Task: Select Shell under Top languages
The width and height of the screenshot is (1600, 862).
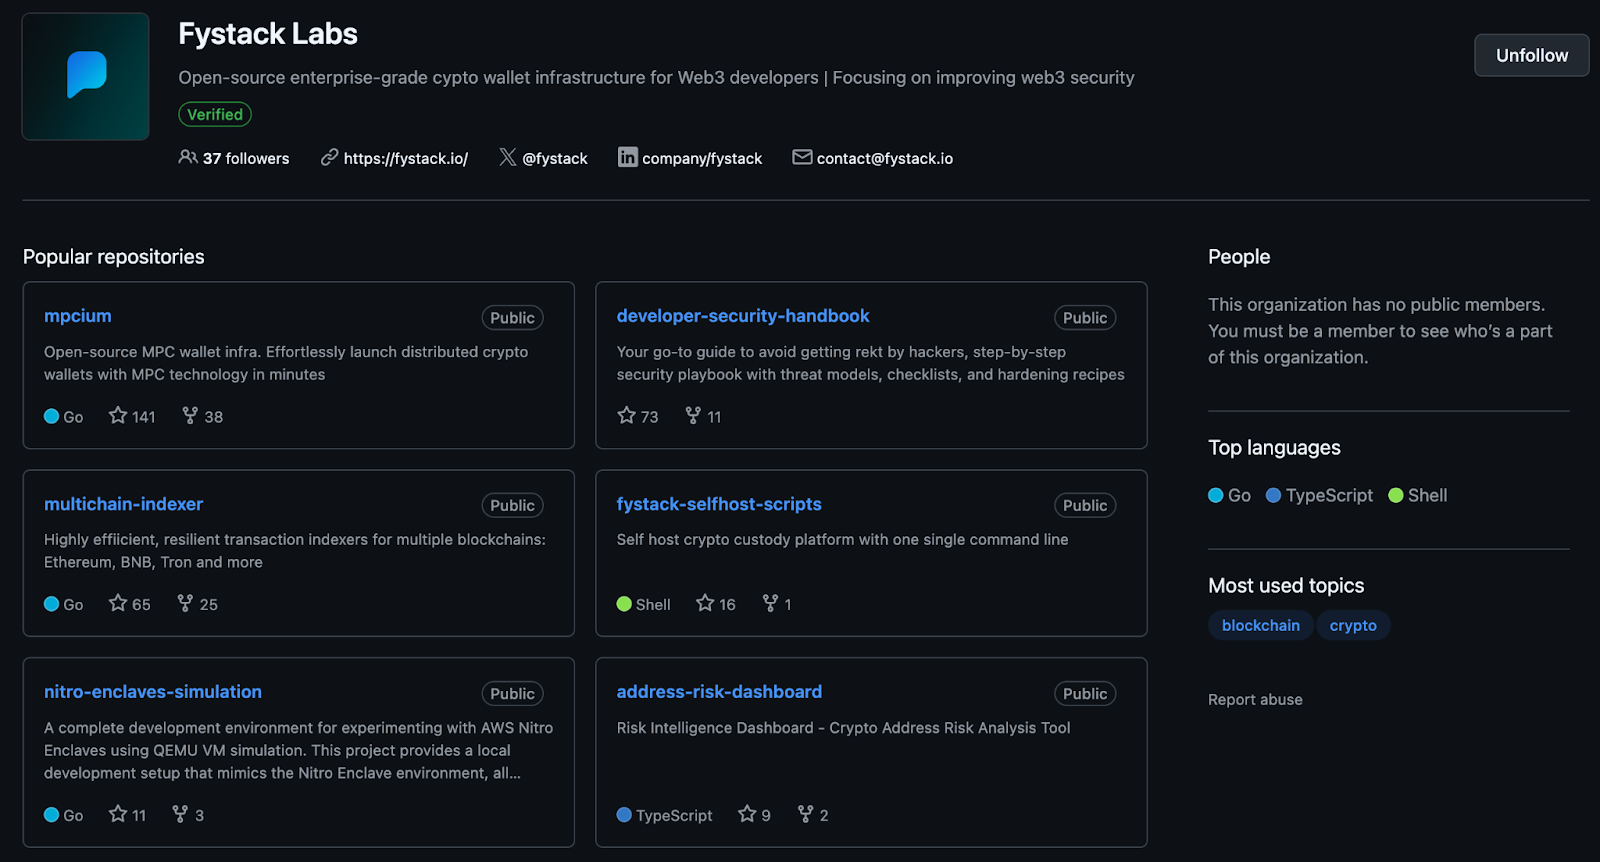Action: coord(1418,495)
